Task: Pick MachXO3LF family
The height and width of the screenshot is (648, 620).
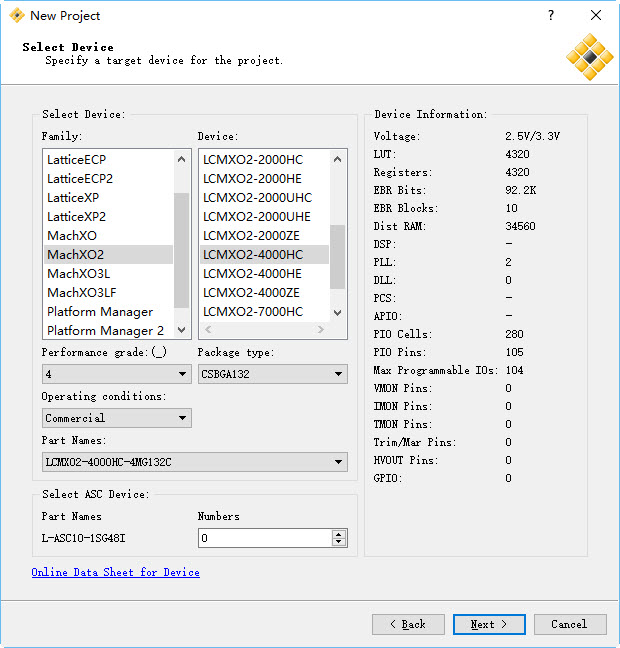Action: point(108,293)
